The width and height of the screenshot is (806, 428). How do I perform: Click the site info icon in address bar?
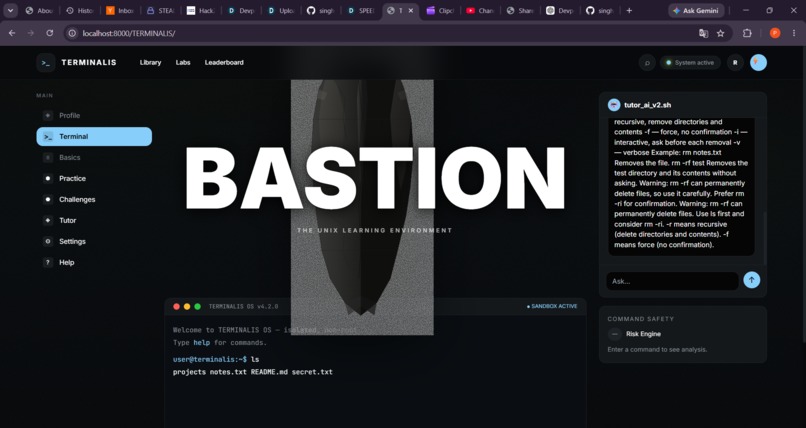tap(72, 33)
